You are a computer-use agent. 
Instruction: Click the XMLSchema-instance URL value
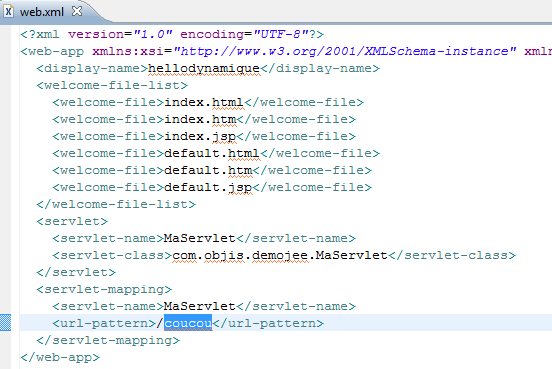click(344, 51)
